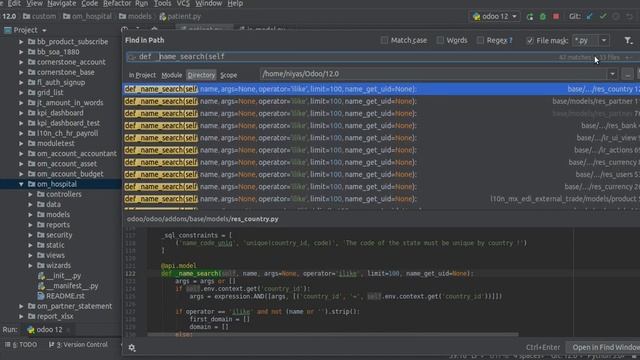Click the Git history clock icon

click(x=616, y=17)
